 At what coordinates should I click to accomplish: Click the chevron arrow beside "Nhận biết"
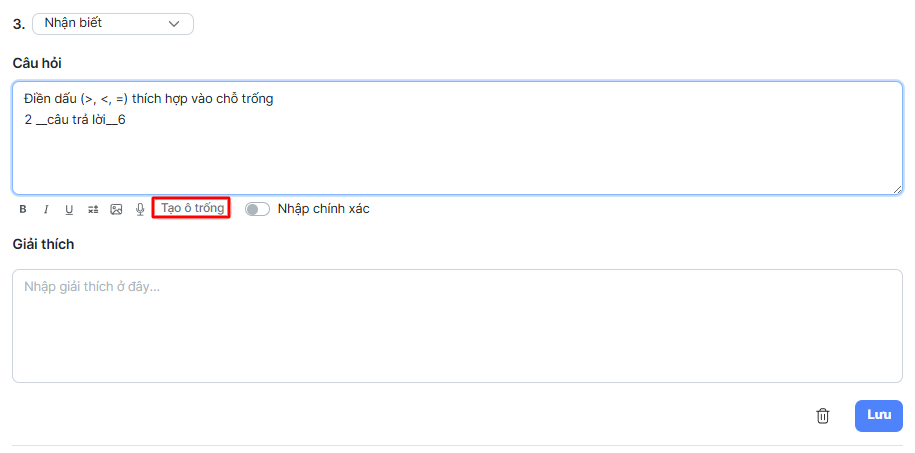pos(175,23)
